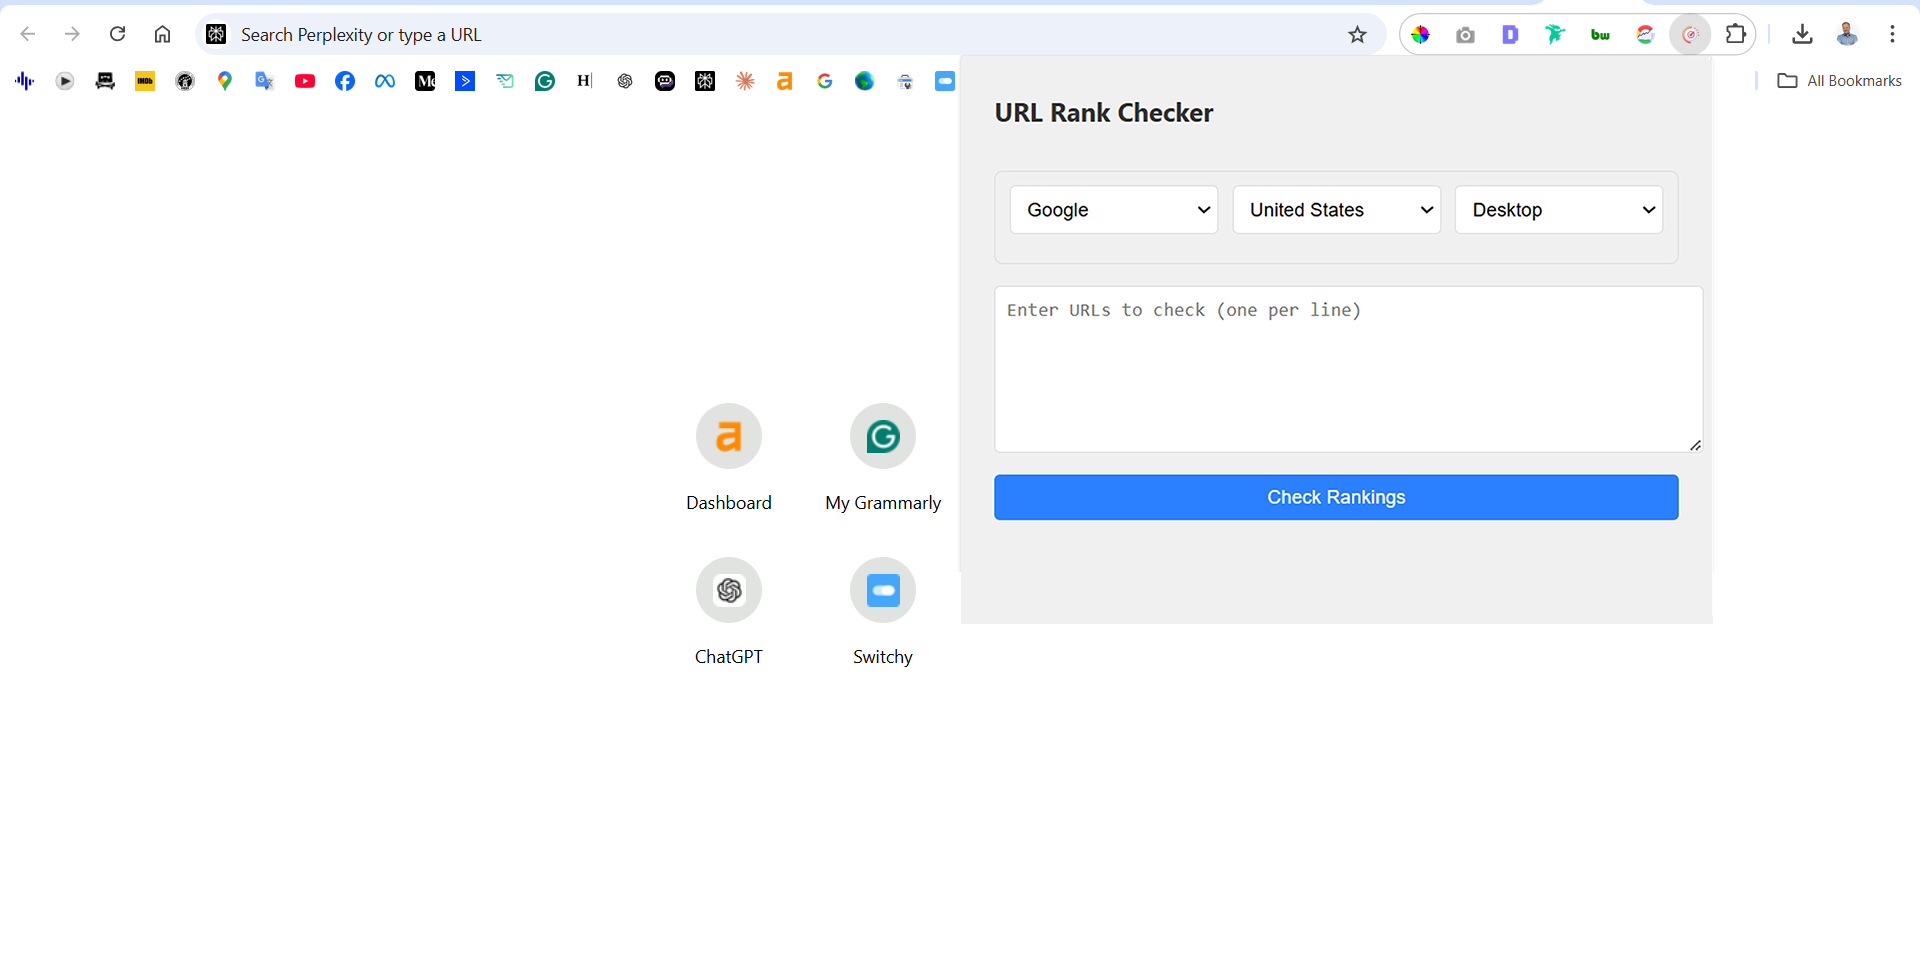This screenshot has width=1920, height=966.
Task: Open the Downloads panel
Action: pyautogui.click(x=1803, y=34)
